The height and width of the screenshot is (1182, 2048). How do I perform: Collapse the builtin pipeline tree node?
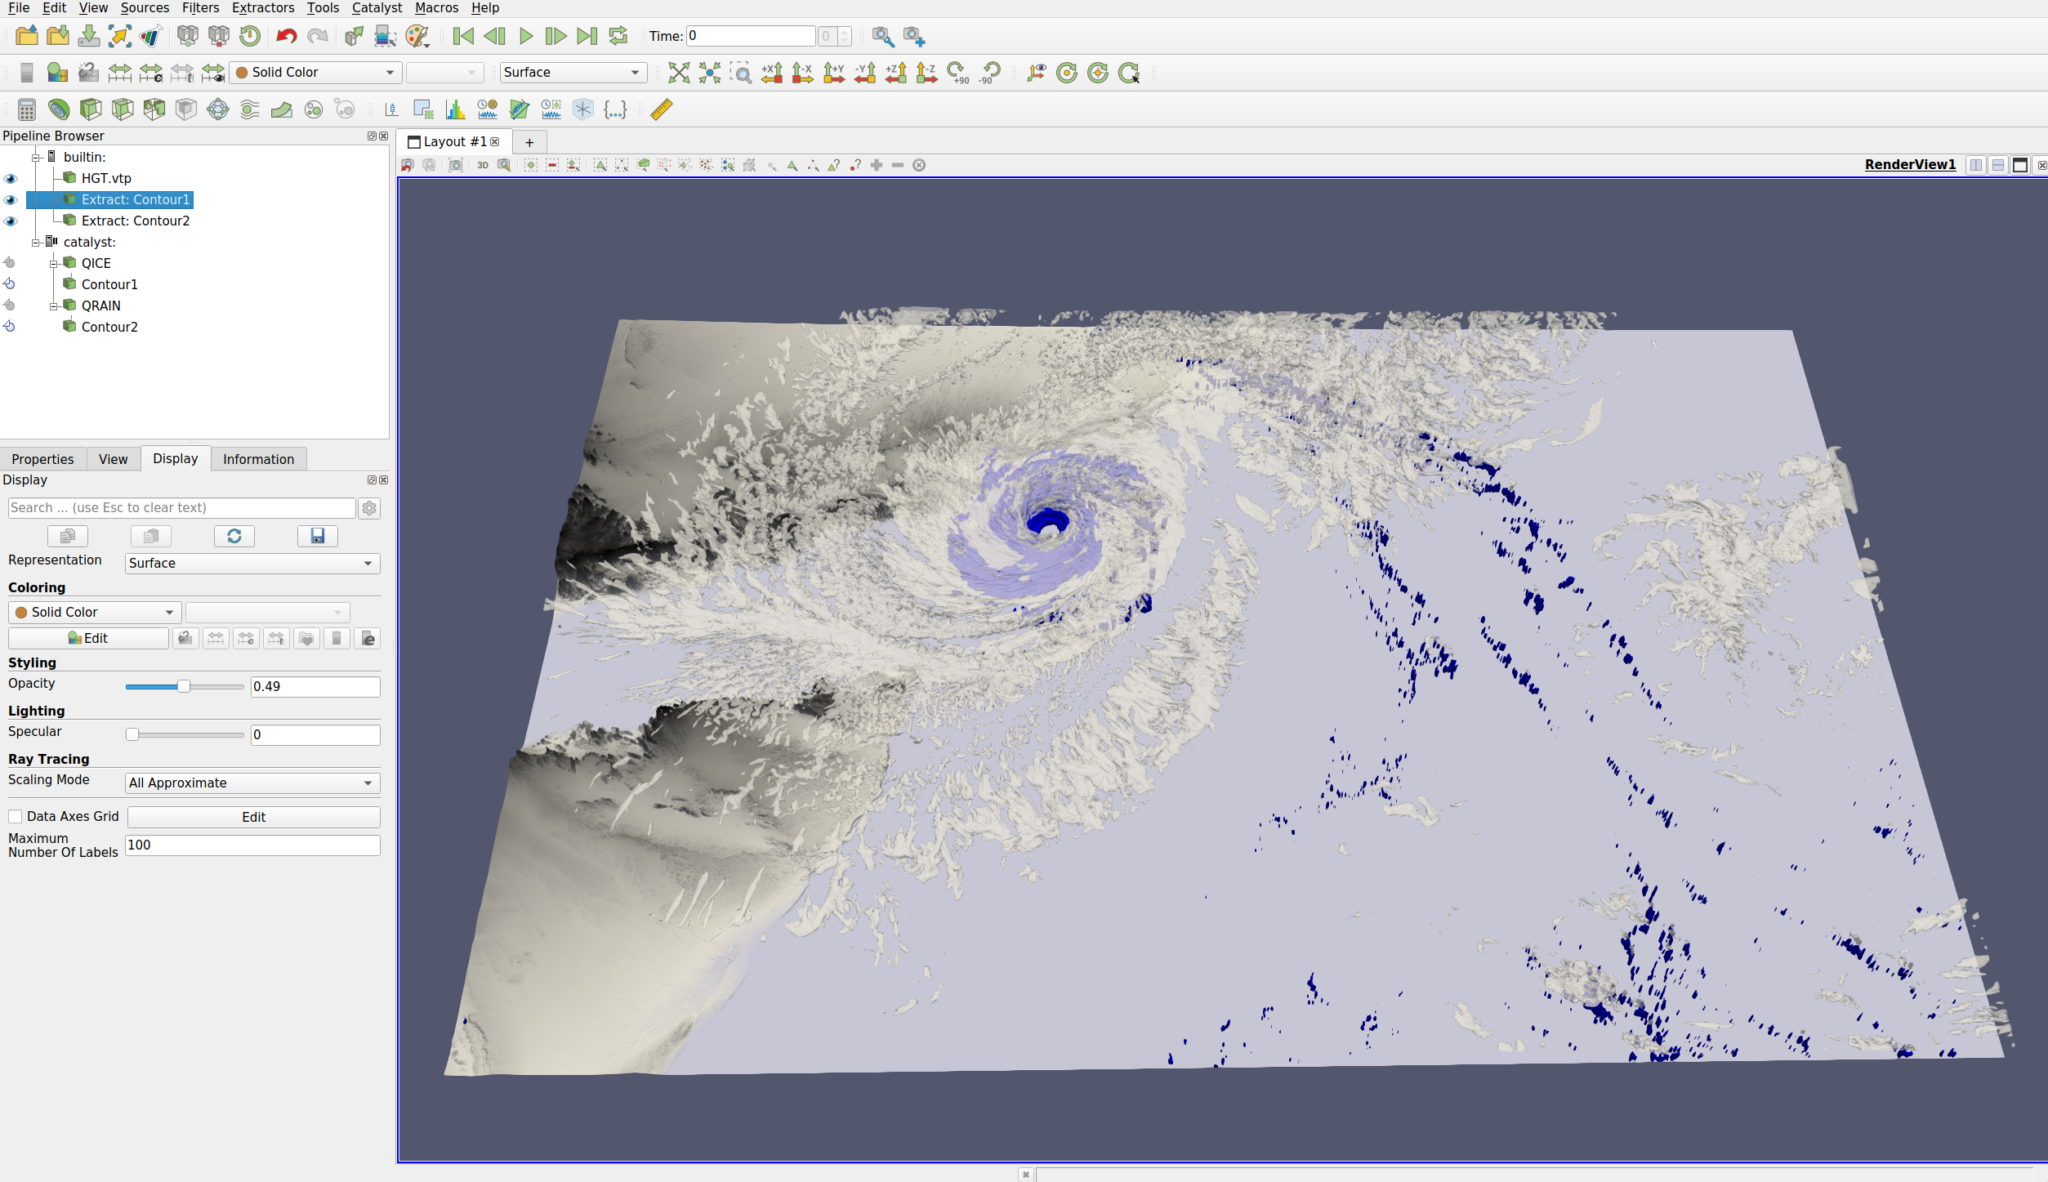[x=36, y=157]
